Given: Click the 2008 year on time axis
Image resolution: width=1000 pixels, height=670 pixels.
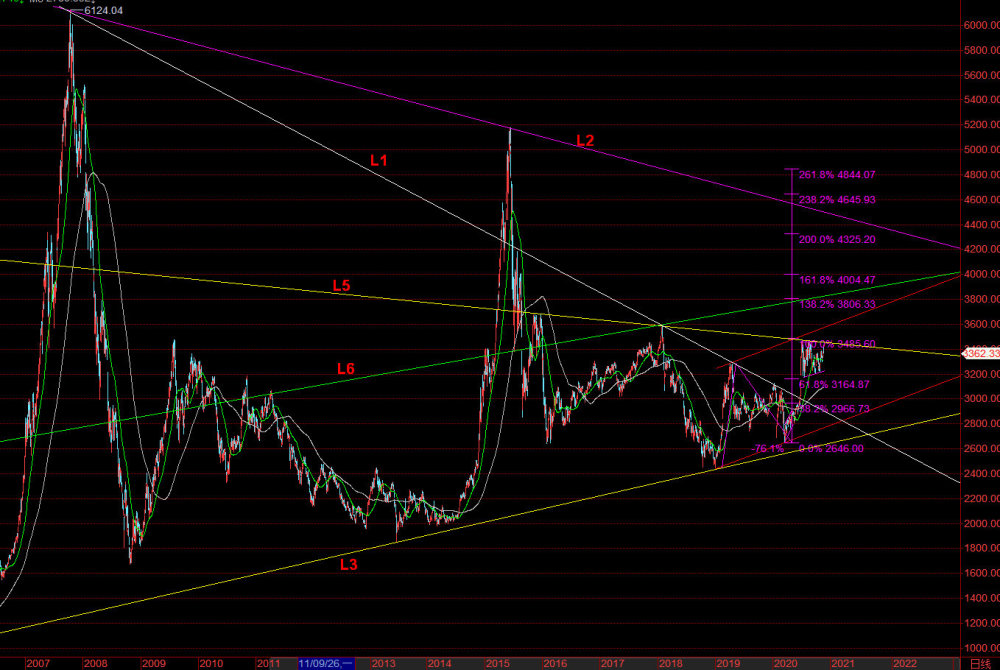Looking at the screenshot, I should point(95,664).
